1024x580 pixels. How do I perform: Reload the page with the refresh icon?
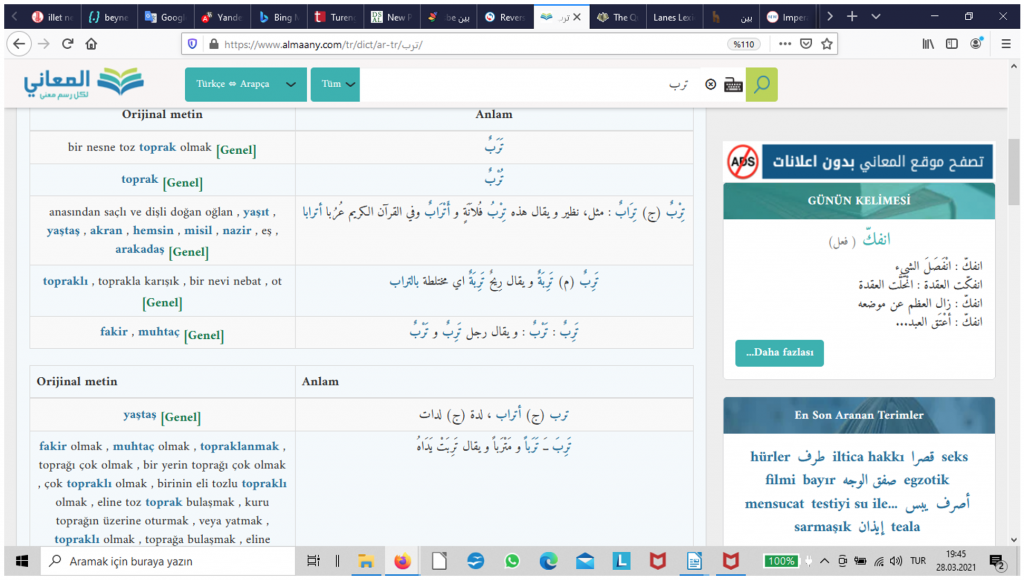[67, 44]
